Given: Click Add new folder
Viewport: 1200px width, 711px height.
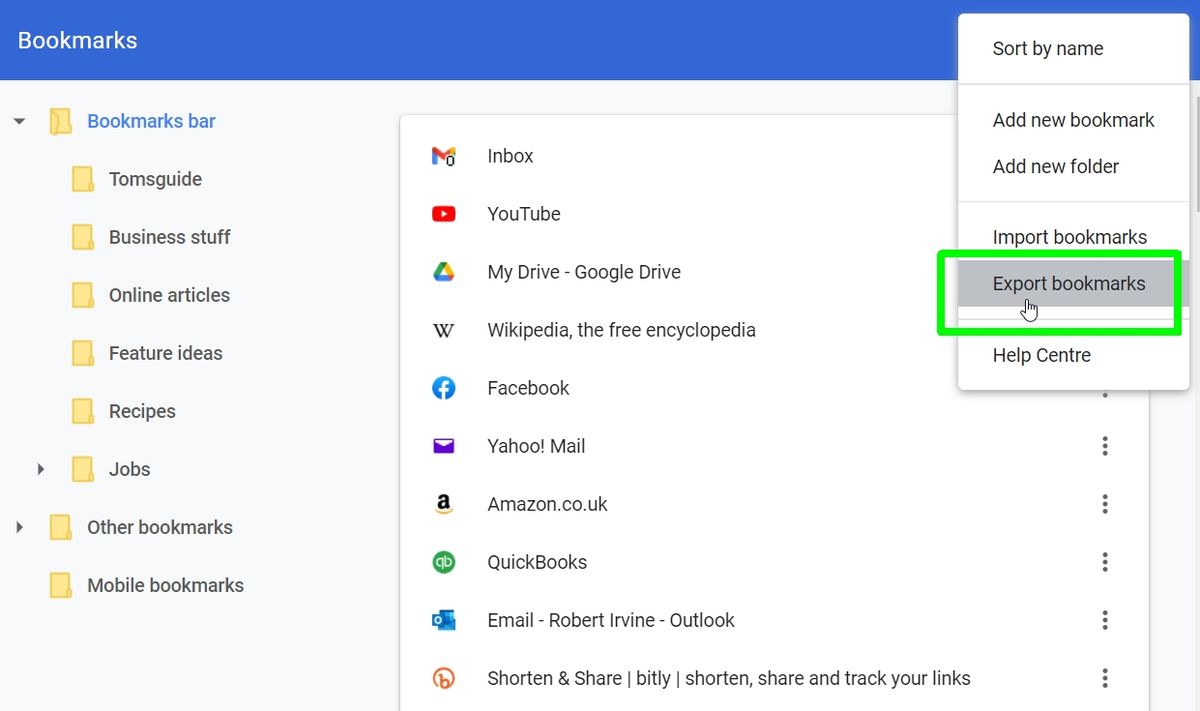Looking at the screenshot, I should click(x=1055, y=166).
